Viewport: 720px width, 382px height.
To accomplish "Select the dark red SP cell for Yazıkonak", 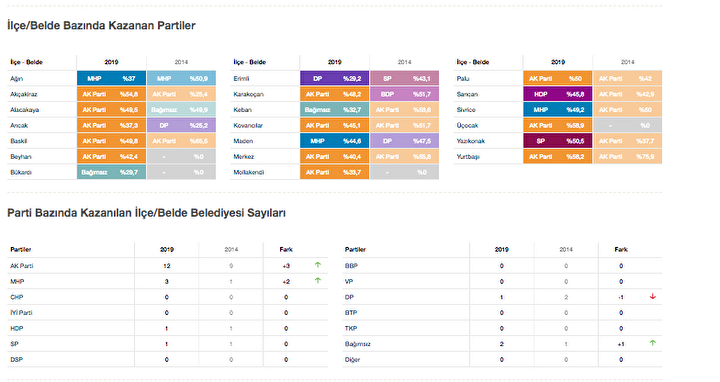I will coord(558,141).
